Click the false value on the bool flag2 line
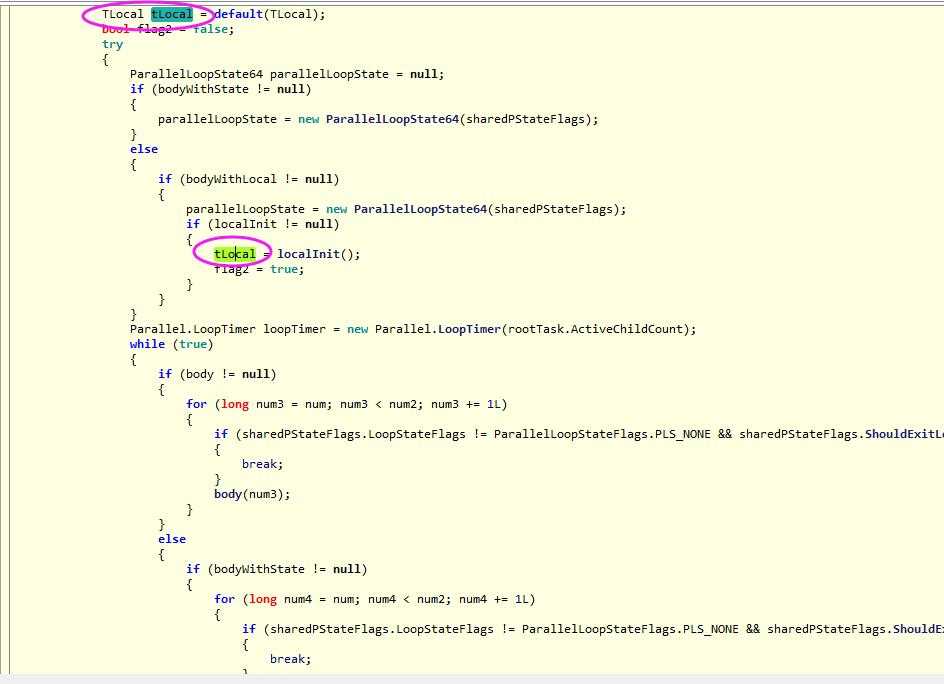Screen dimensions: 944x684 [x=210, y=29]
